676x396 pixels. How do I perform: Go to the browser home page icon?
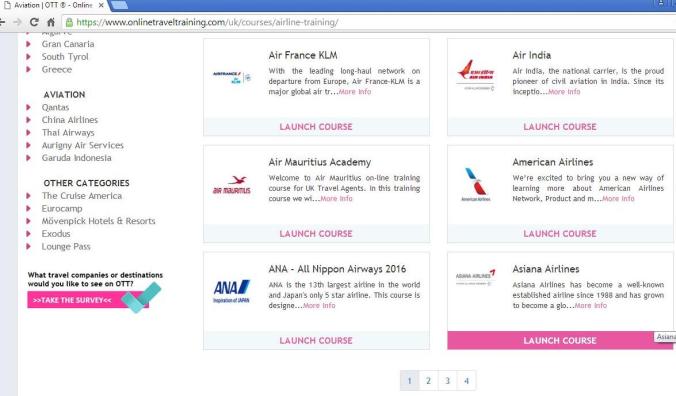[51, 22]
